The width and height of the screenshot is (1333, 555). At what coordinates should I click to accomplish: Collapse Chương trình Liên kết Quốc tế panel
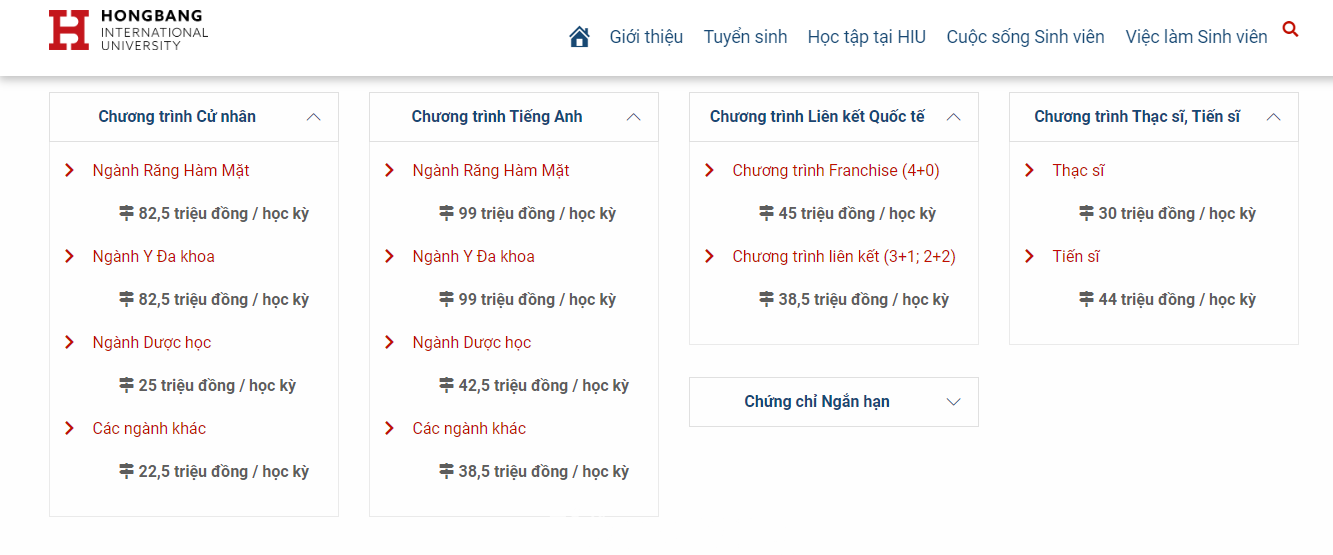click(x=954, y=117)
